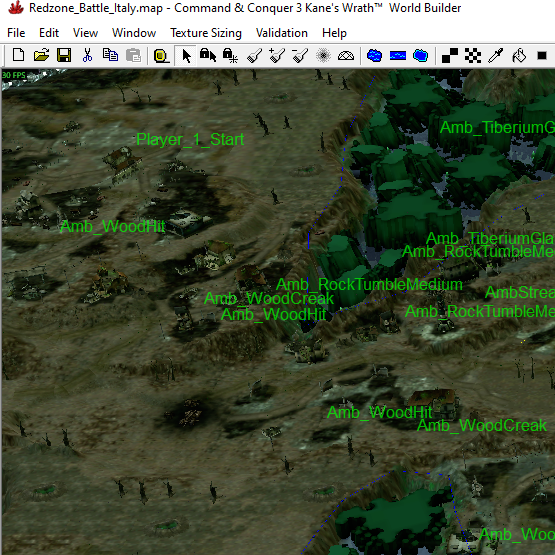Open the Help menu
The width and height of the screenshot is (555, 555).
334,33
